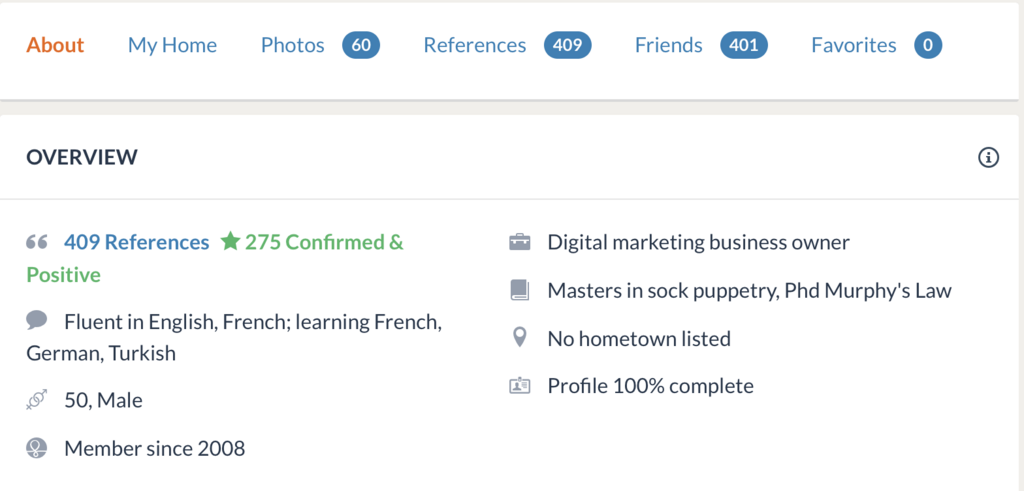Click the ID card profile completeness icon
The height and width of the screenshot is (491, 1024).
tap(520, 386)
